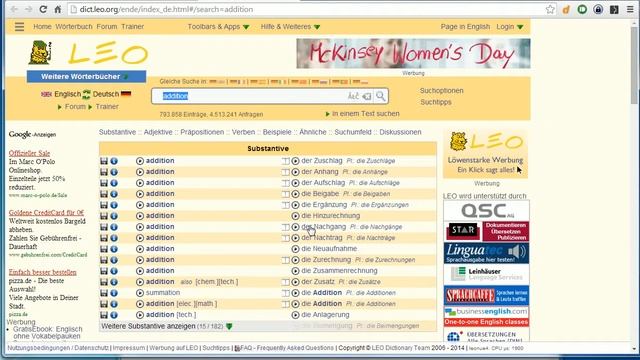The width and height of the screenshot is (640, 360).
Task: Jump to the Beispiele section
Action: click(277, 132)
